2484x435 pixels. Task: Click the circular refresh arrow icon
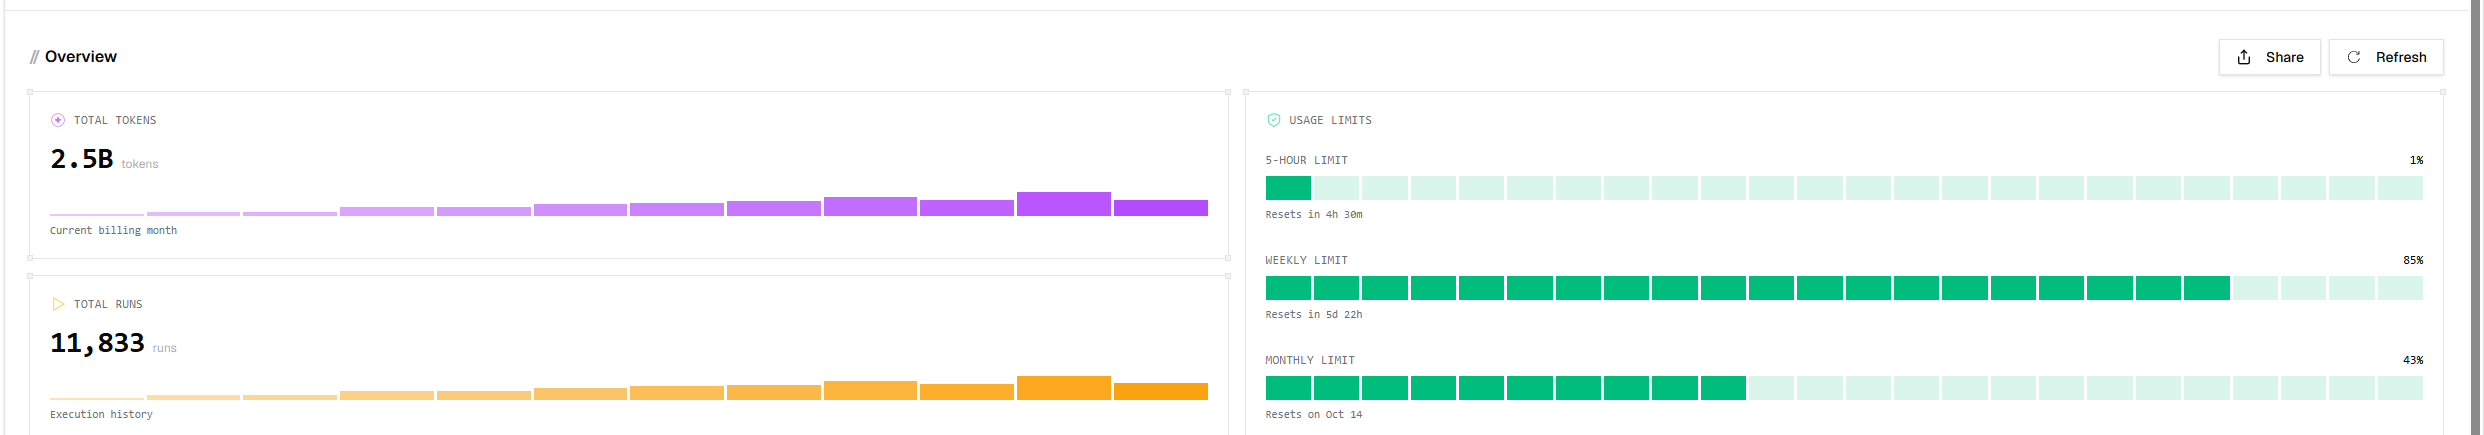tap(2354, 57)
